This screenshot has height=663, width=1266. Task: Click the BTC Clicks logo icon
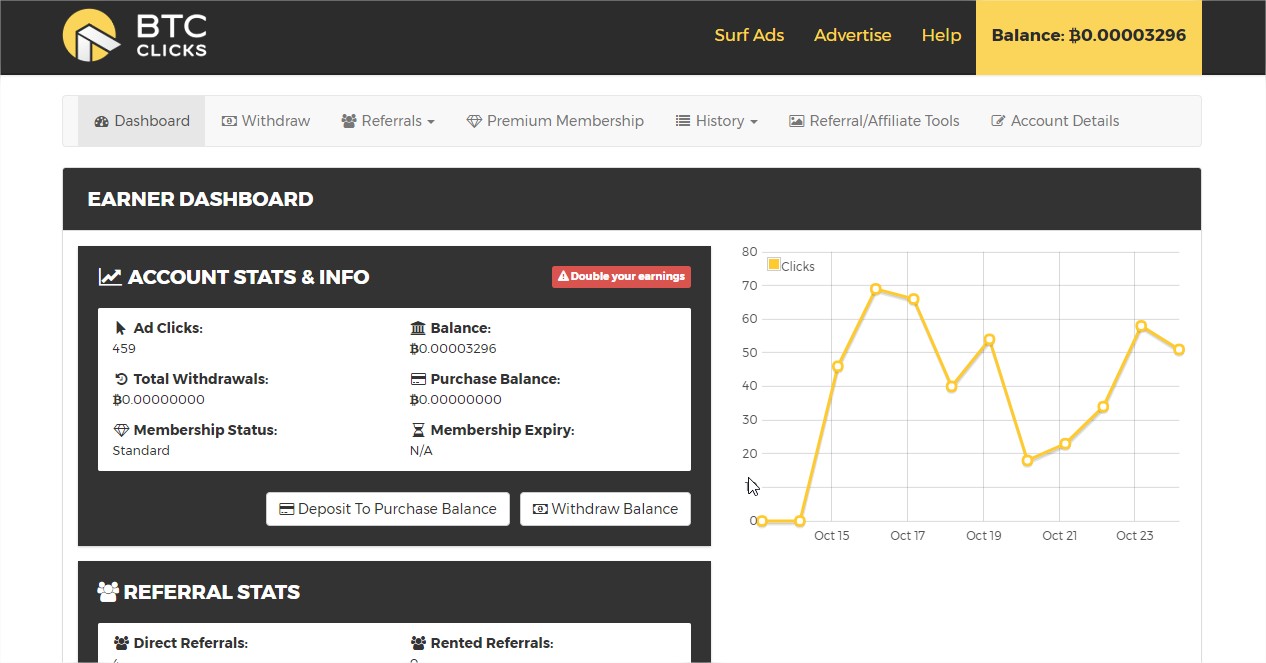(x=91, y=36)
